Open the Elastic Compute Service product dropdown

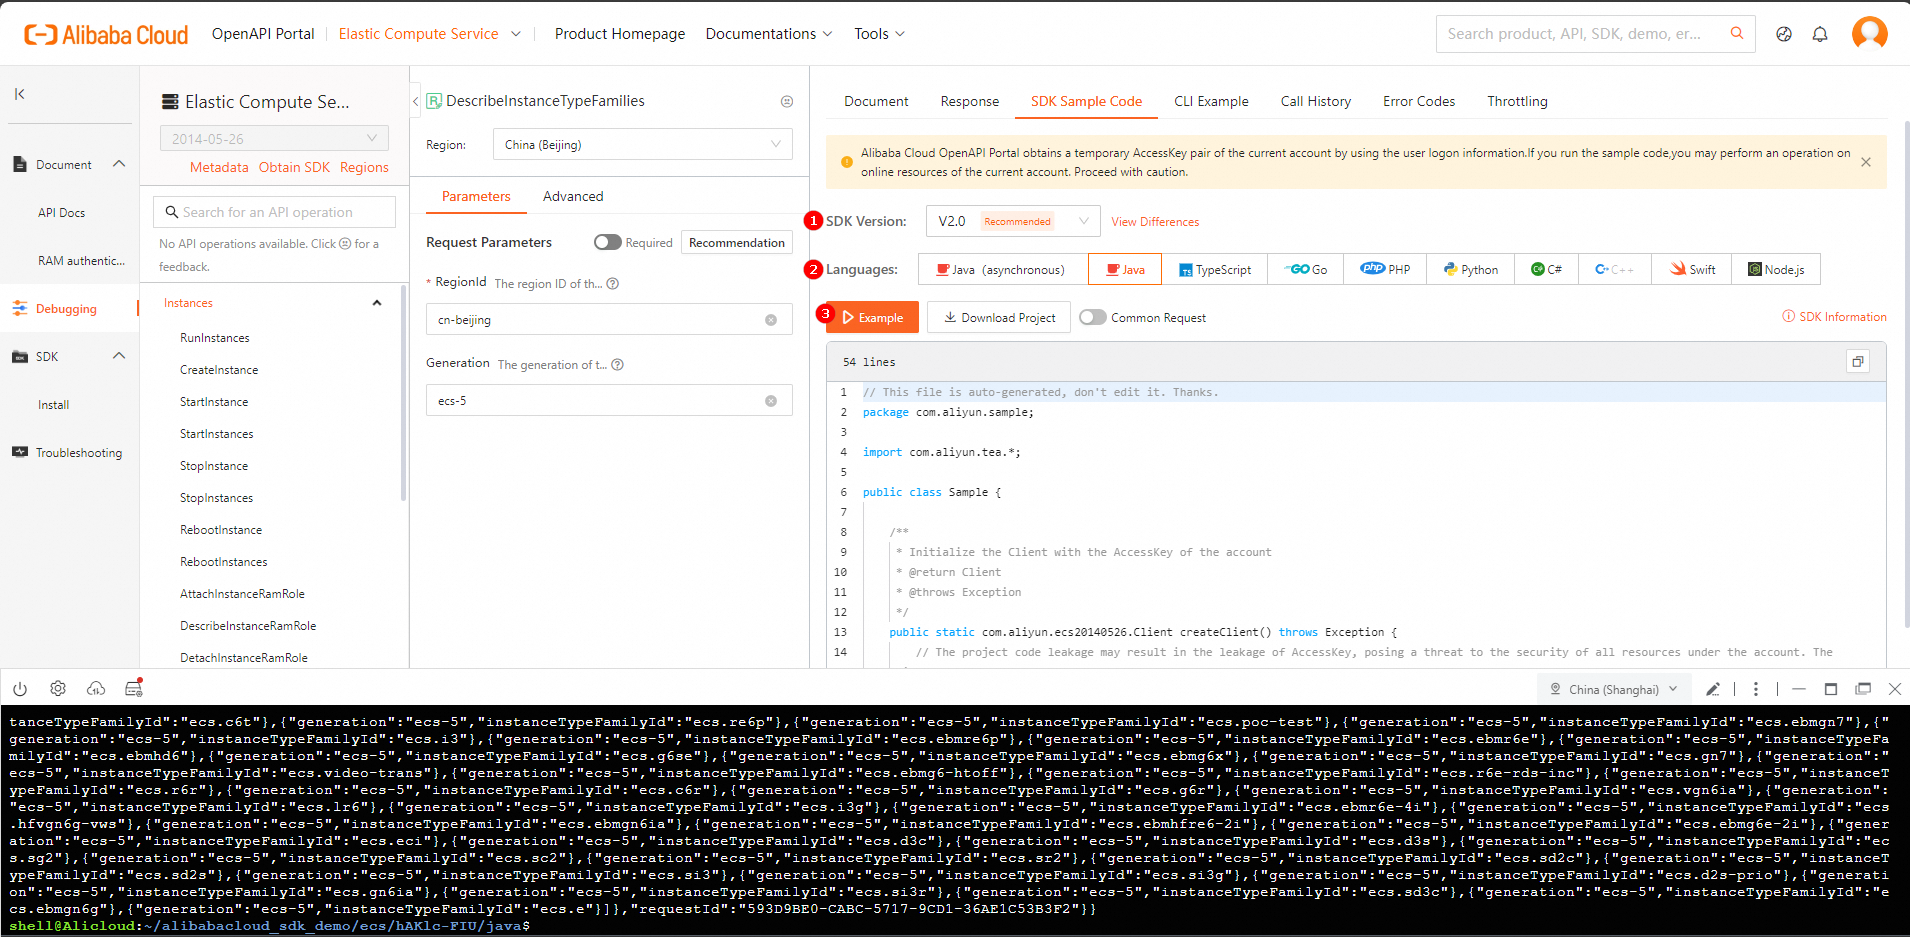pos(430,34)
